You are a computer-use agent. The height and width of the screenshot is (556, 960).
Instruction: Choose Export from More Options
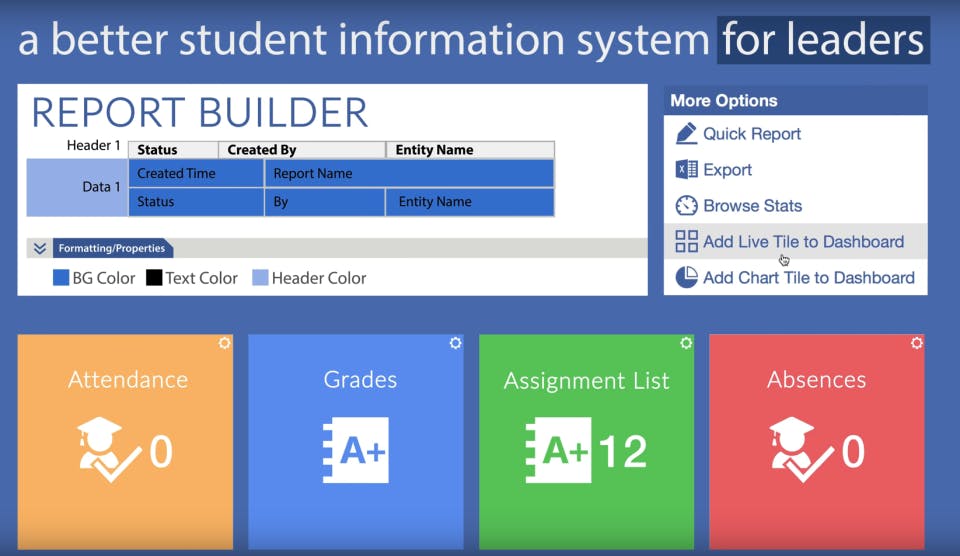tap(795, 170)
